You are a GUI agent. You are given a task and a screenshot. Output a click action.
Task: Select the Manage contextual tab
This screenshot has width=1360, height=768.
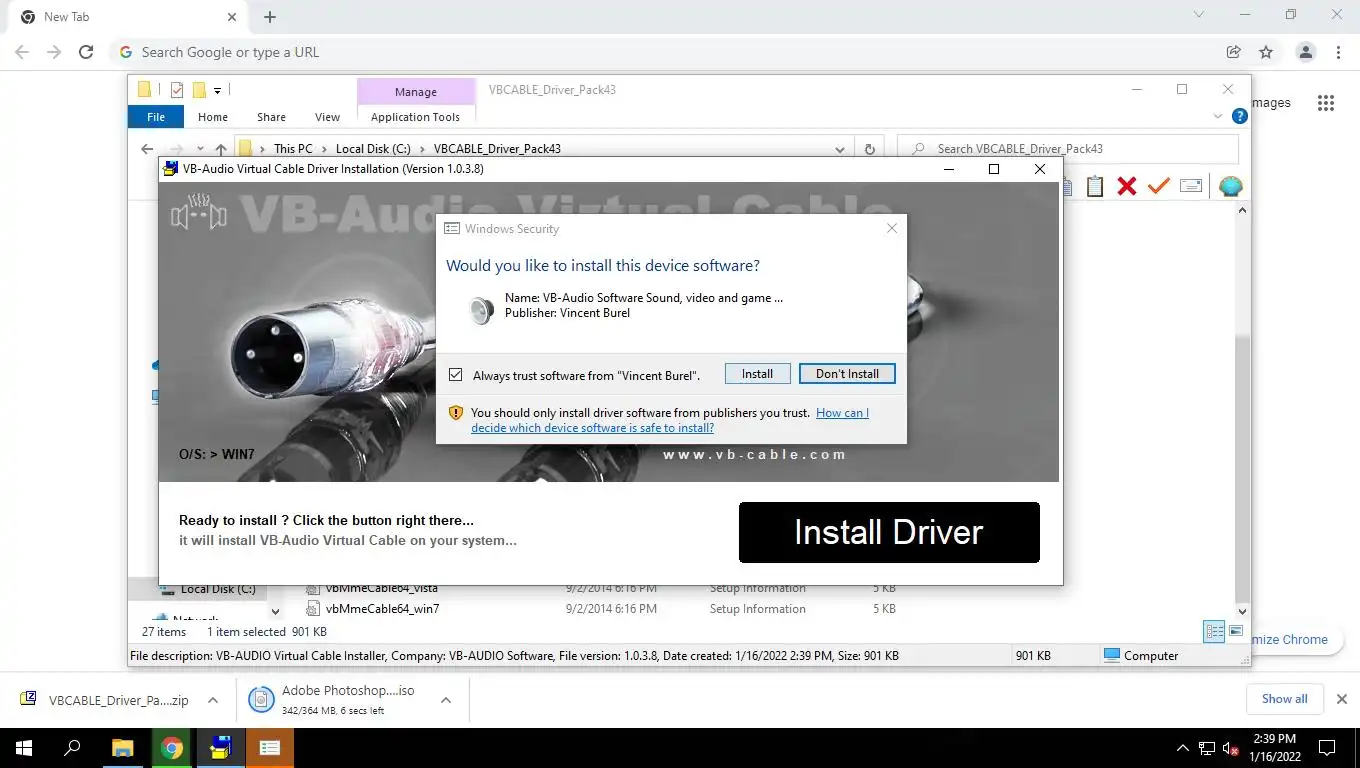tap(415, 91)
